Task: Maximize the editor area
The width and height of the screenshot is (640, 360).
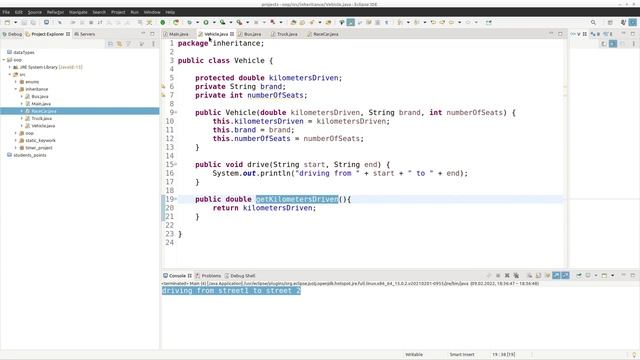Action: [x=560, y=34]
